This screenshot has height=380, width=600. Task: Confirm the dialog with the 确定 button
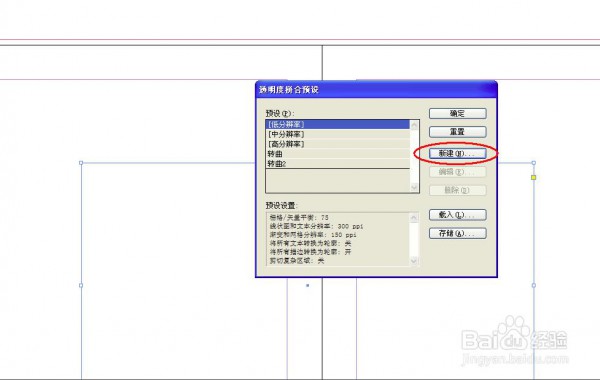(458, 113)
